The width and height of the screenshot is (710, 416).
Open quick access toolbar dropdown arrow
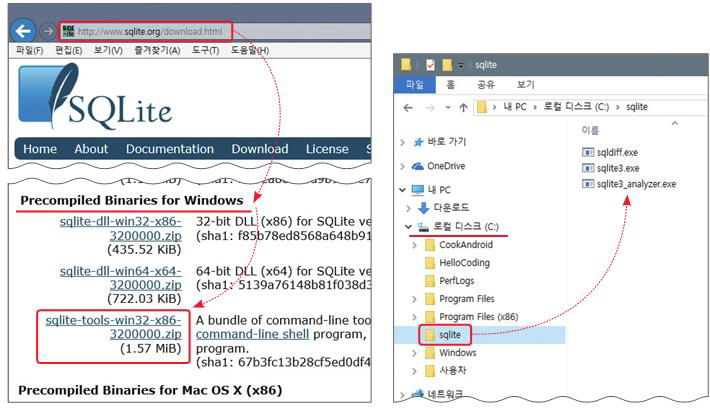(461, 66)
